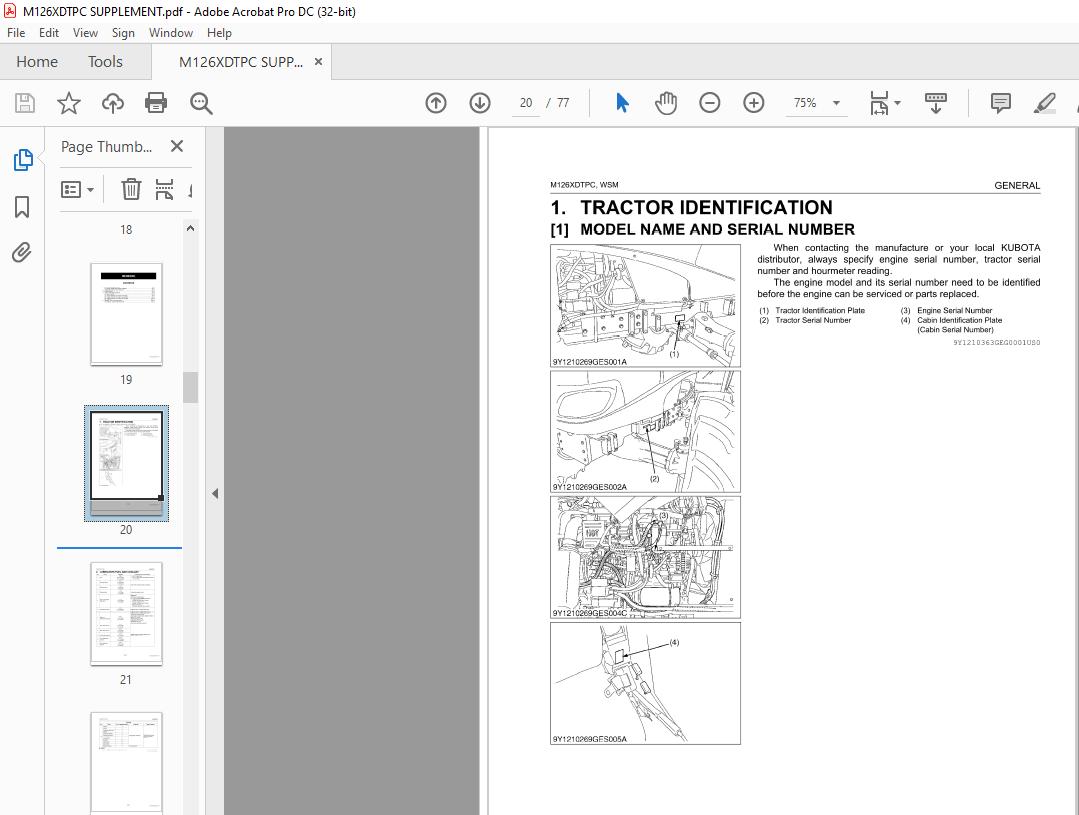Activate the Hand pan tool
Image resolution: width=1079 pixels, height=815 pixels.
click(665, 103)
